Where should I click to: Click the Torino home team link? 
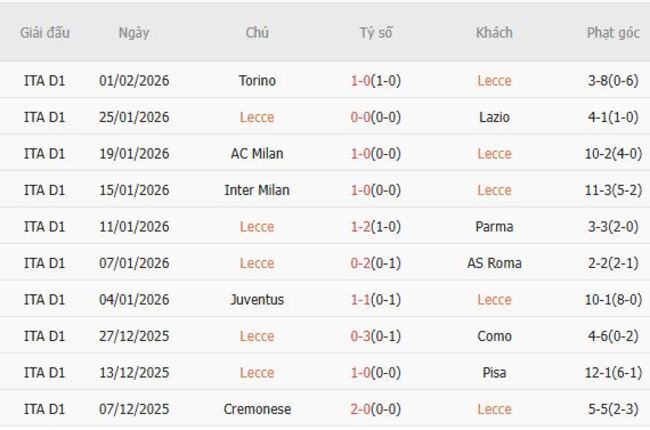257,81
